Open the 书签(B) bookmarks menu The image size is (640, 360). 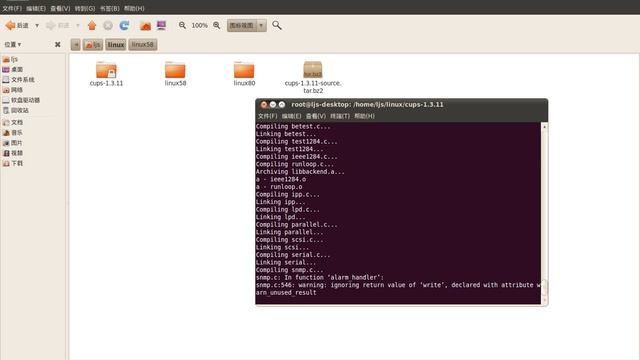(109, 8)
